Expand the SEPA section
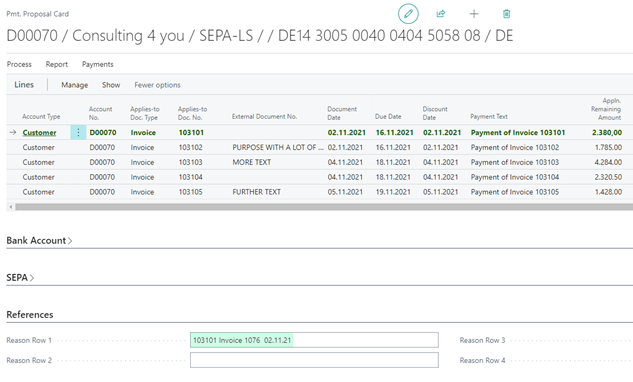Screen dimensions: 633x382 [20, 277]
